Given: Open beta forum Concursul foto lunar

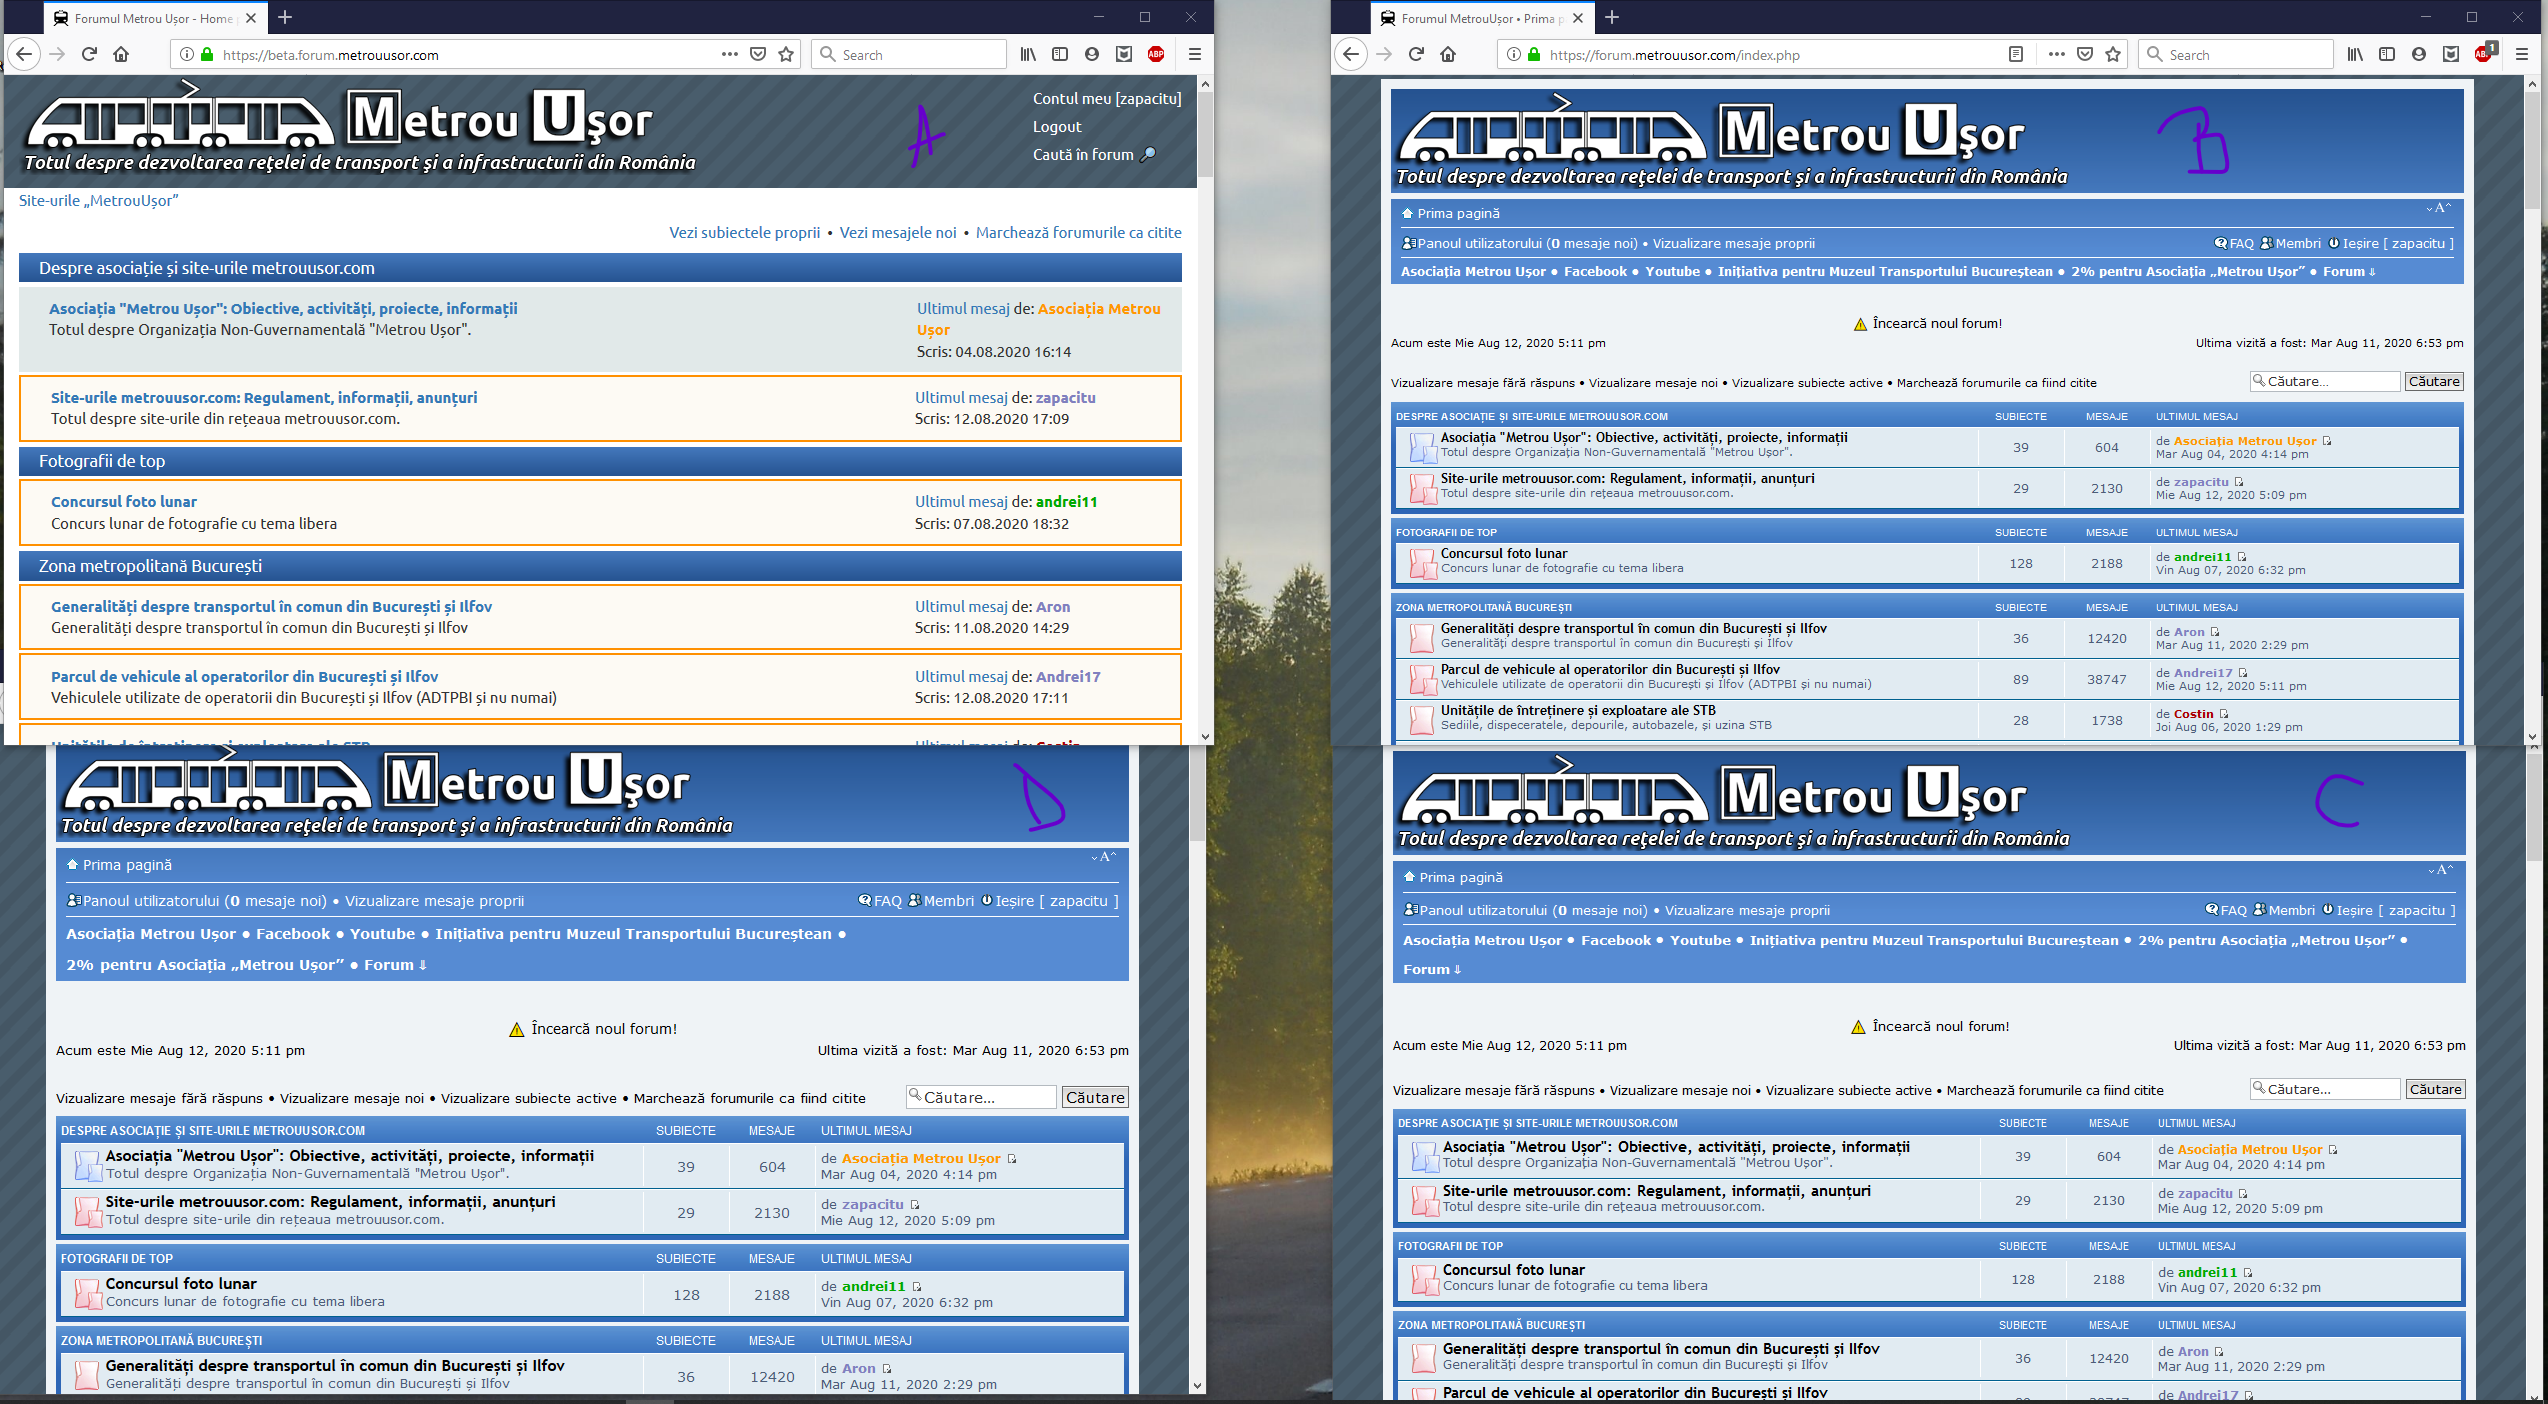Looking at the screenshot, I should click(x=124, y=501).
